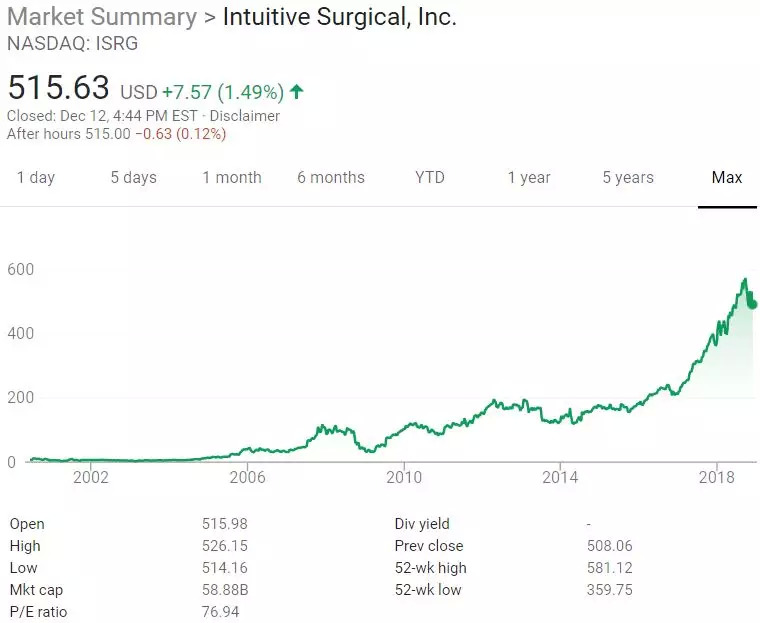
Task: Click the P/E ratio value 76.94
Action: (x=221, y=612)
